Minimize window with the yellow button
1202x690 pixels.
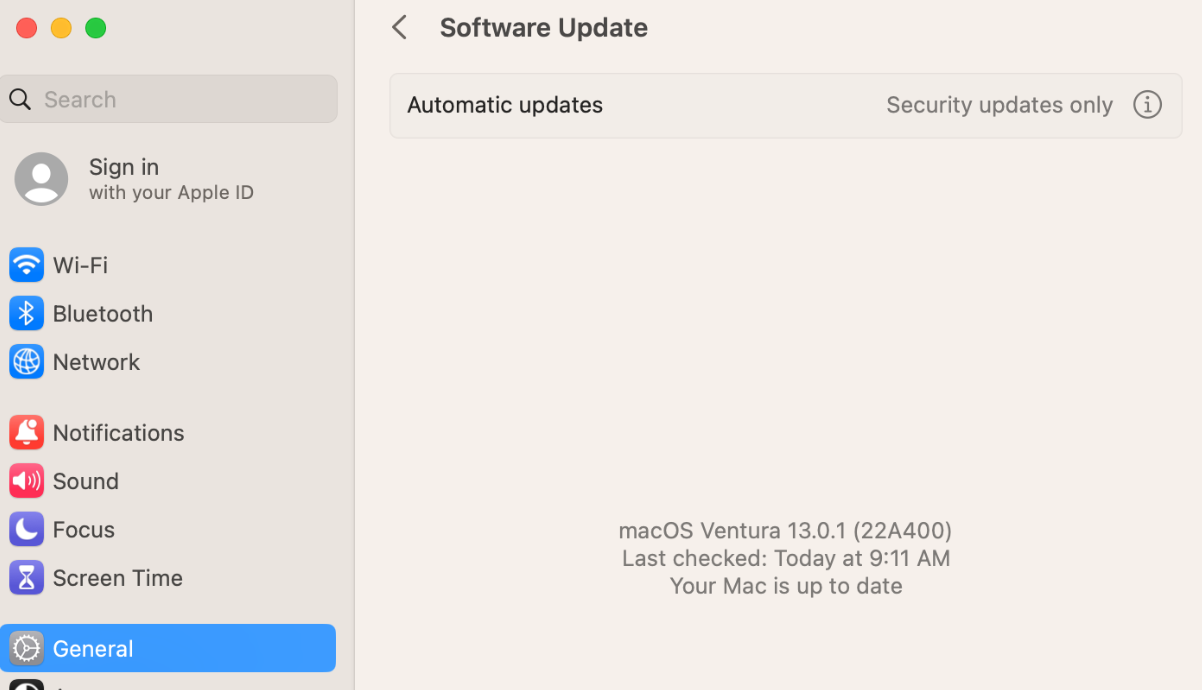(x=61, y=28)
